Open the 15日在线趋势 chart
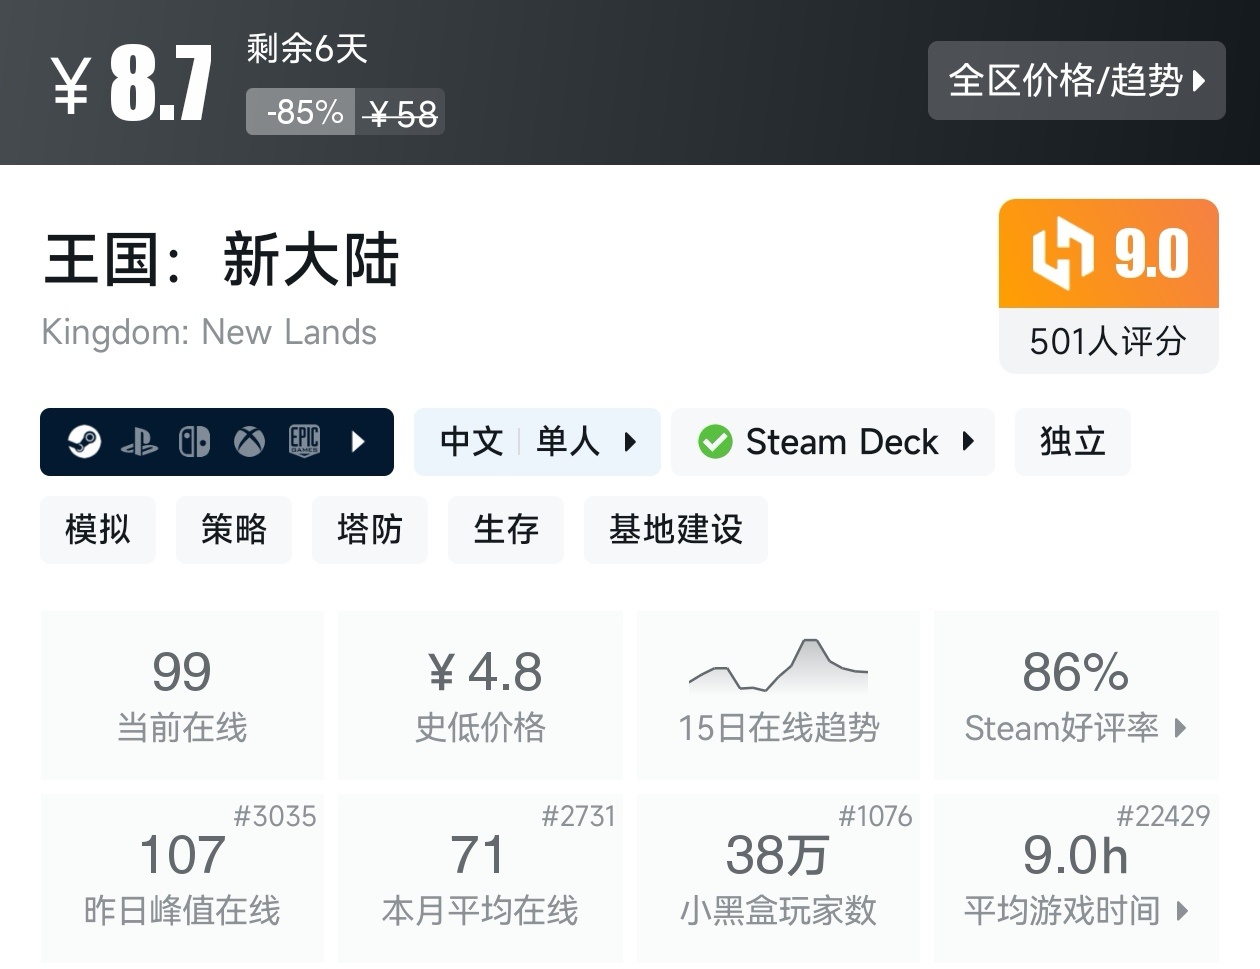This screenshot has width=1260, height=969. click(x=778, y=694)
